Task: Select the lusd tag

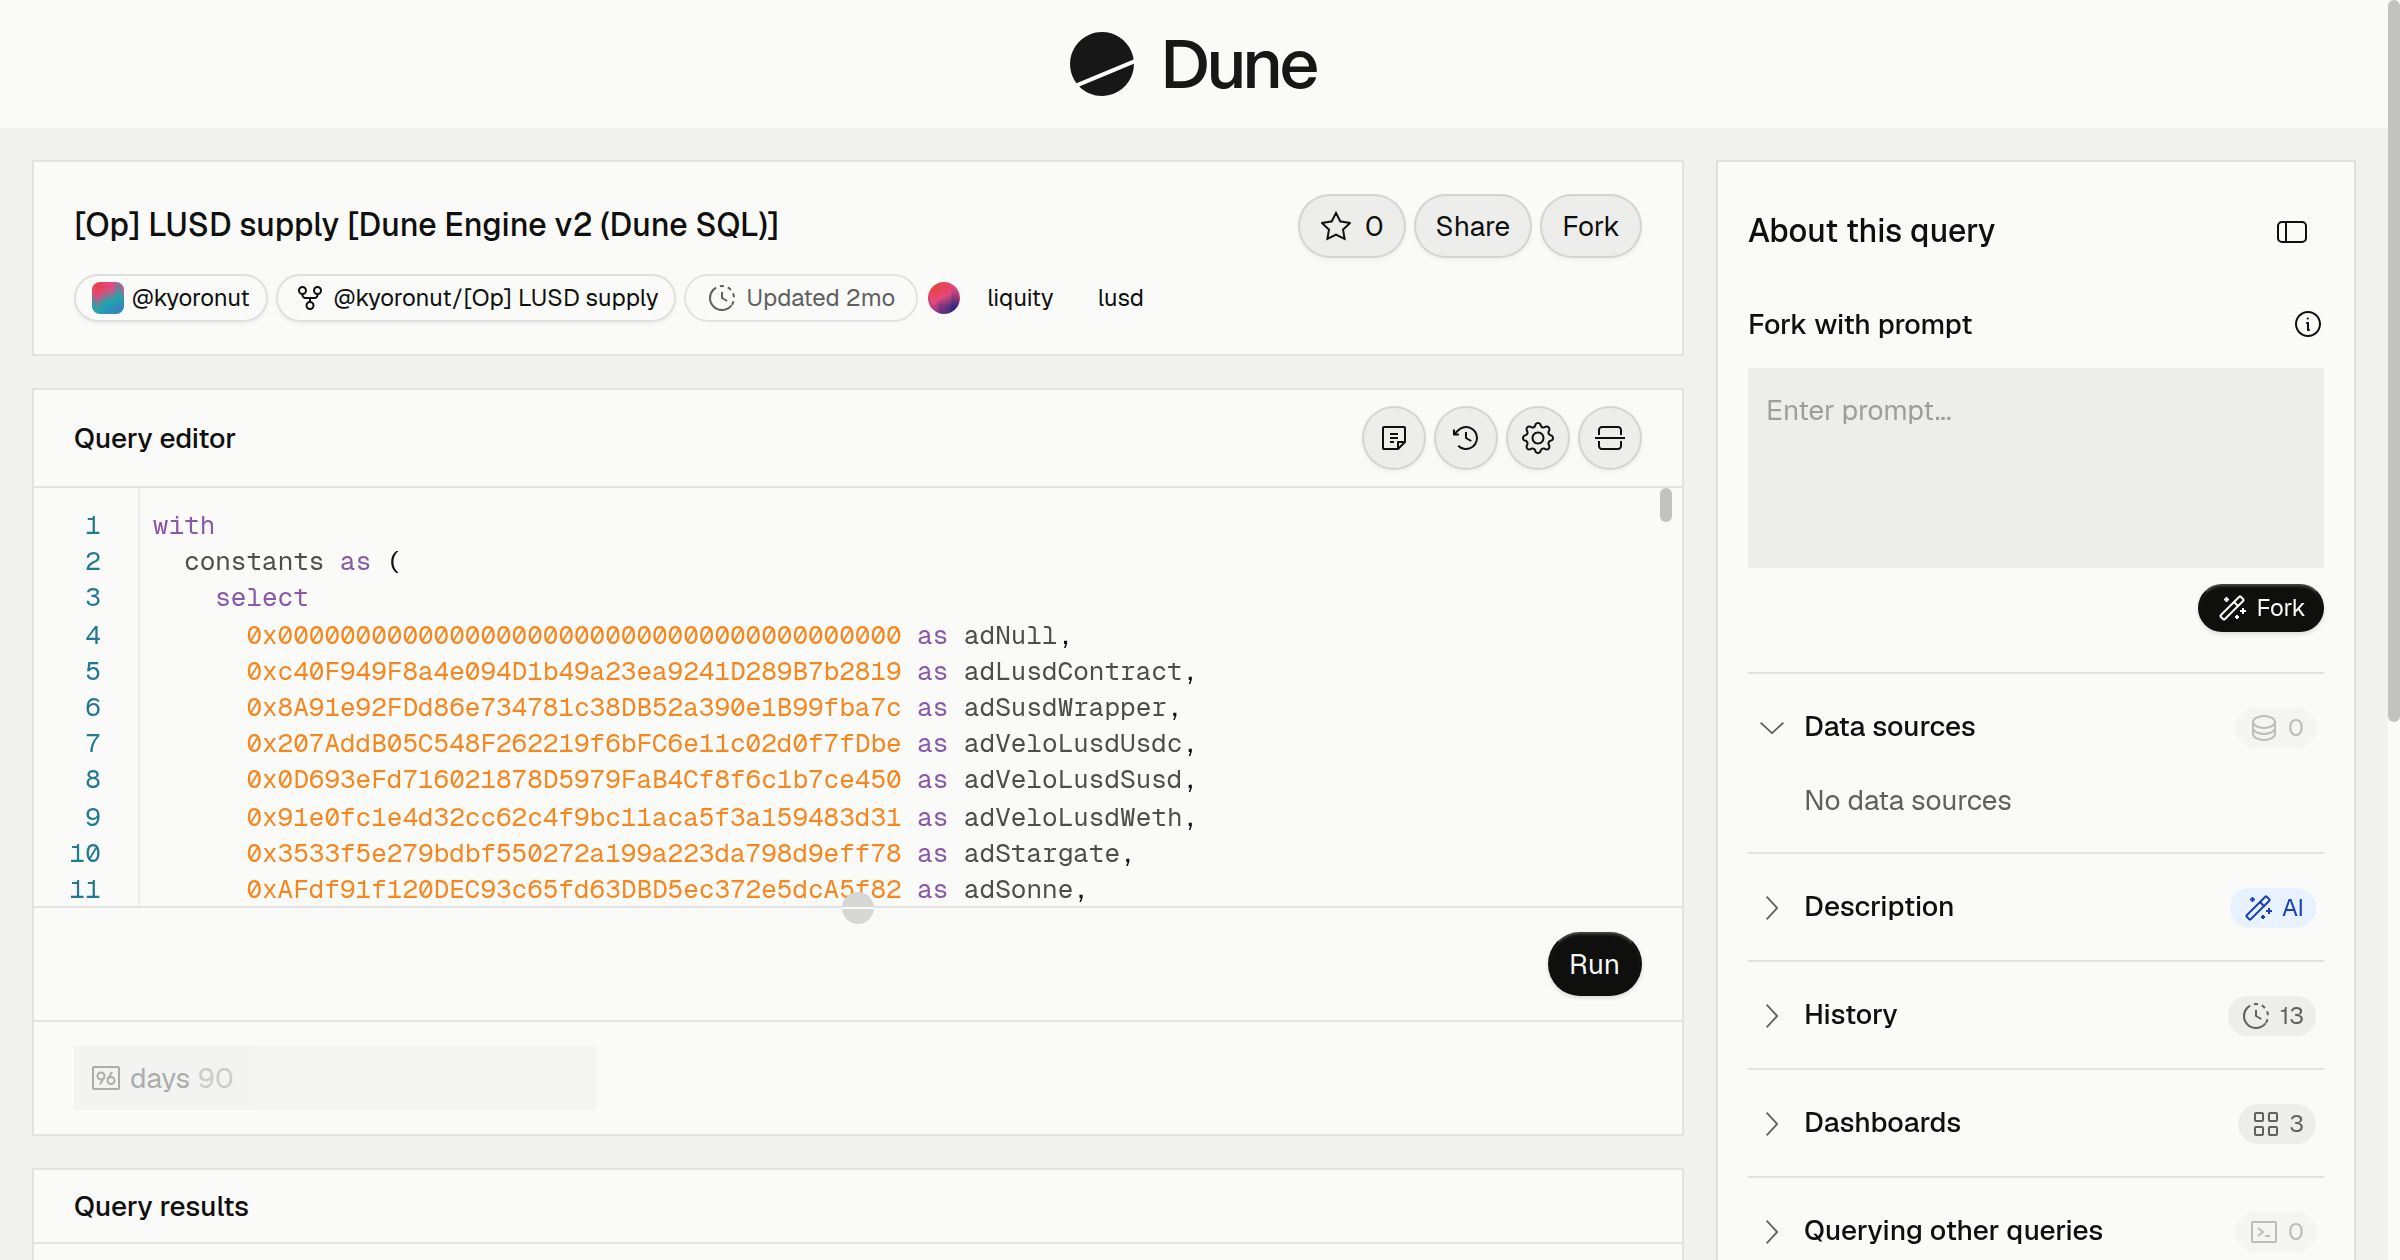Action: tap(1120, 298)
